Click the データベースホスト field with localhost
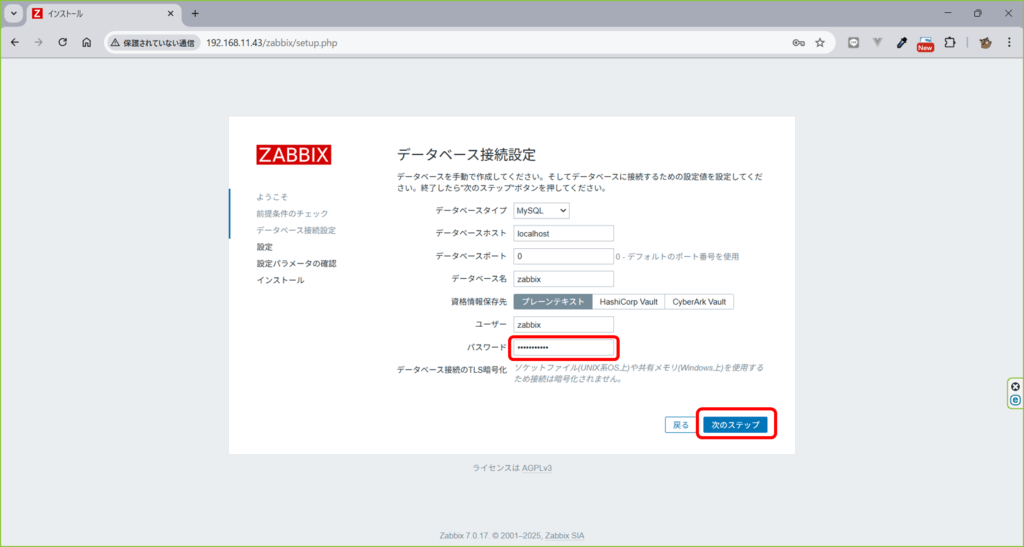The width and height of the screenshot is (1024, 547). 563,234
